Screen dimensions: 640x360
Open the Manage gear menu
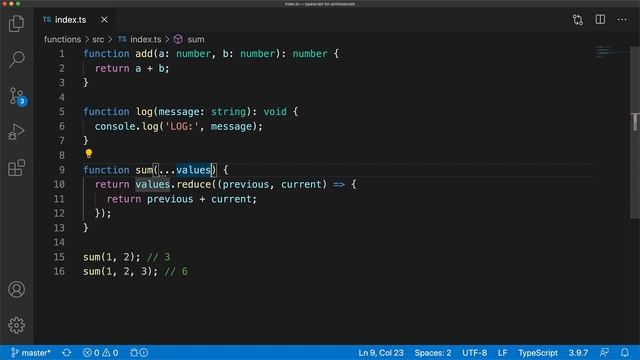[x=16, y=325]
